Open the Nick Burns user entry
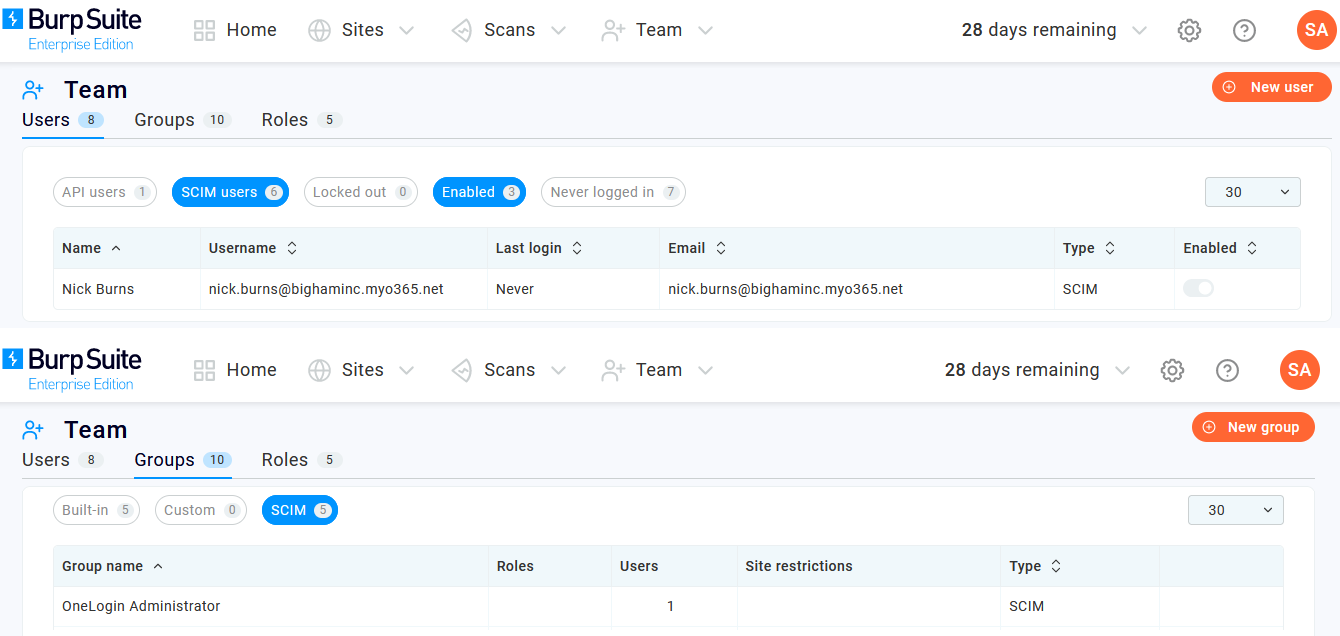The height and width of the screenshot is (636, 1340). (x=98, y=289)
